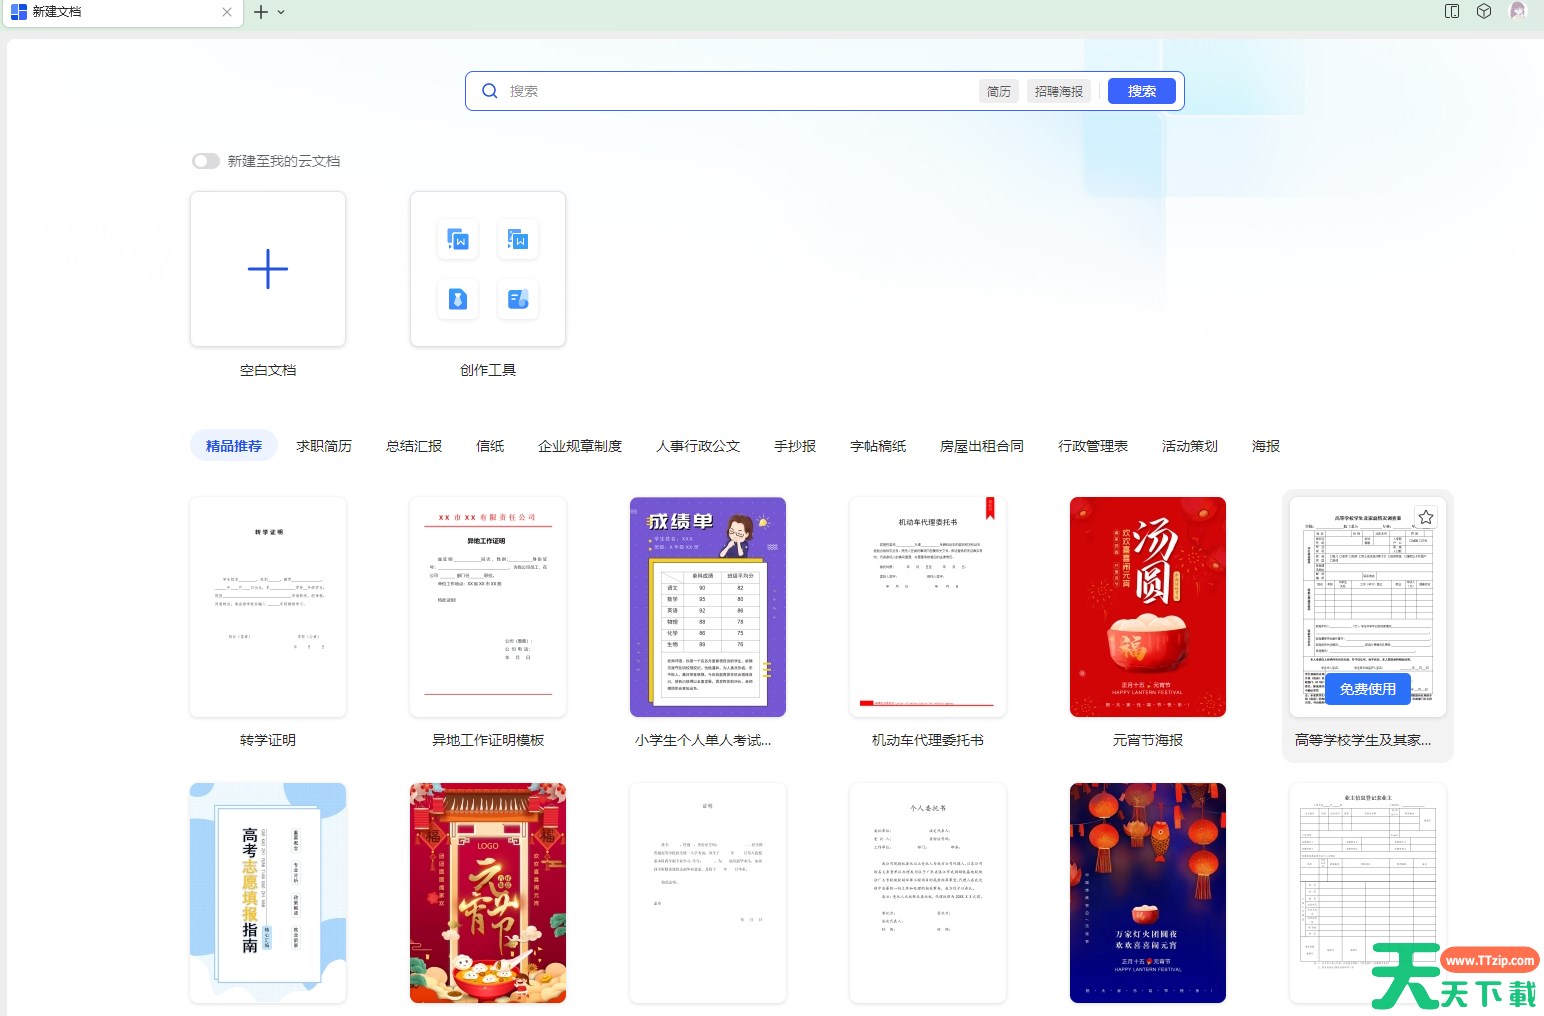Create a blank document with the large plus
The height and width of the screenshot is (1016, 1544).
[x=268, y=269]
